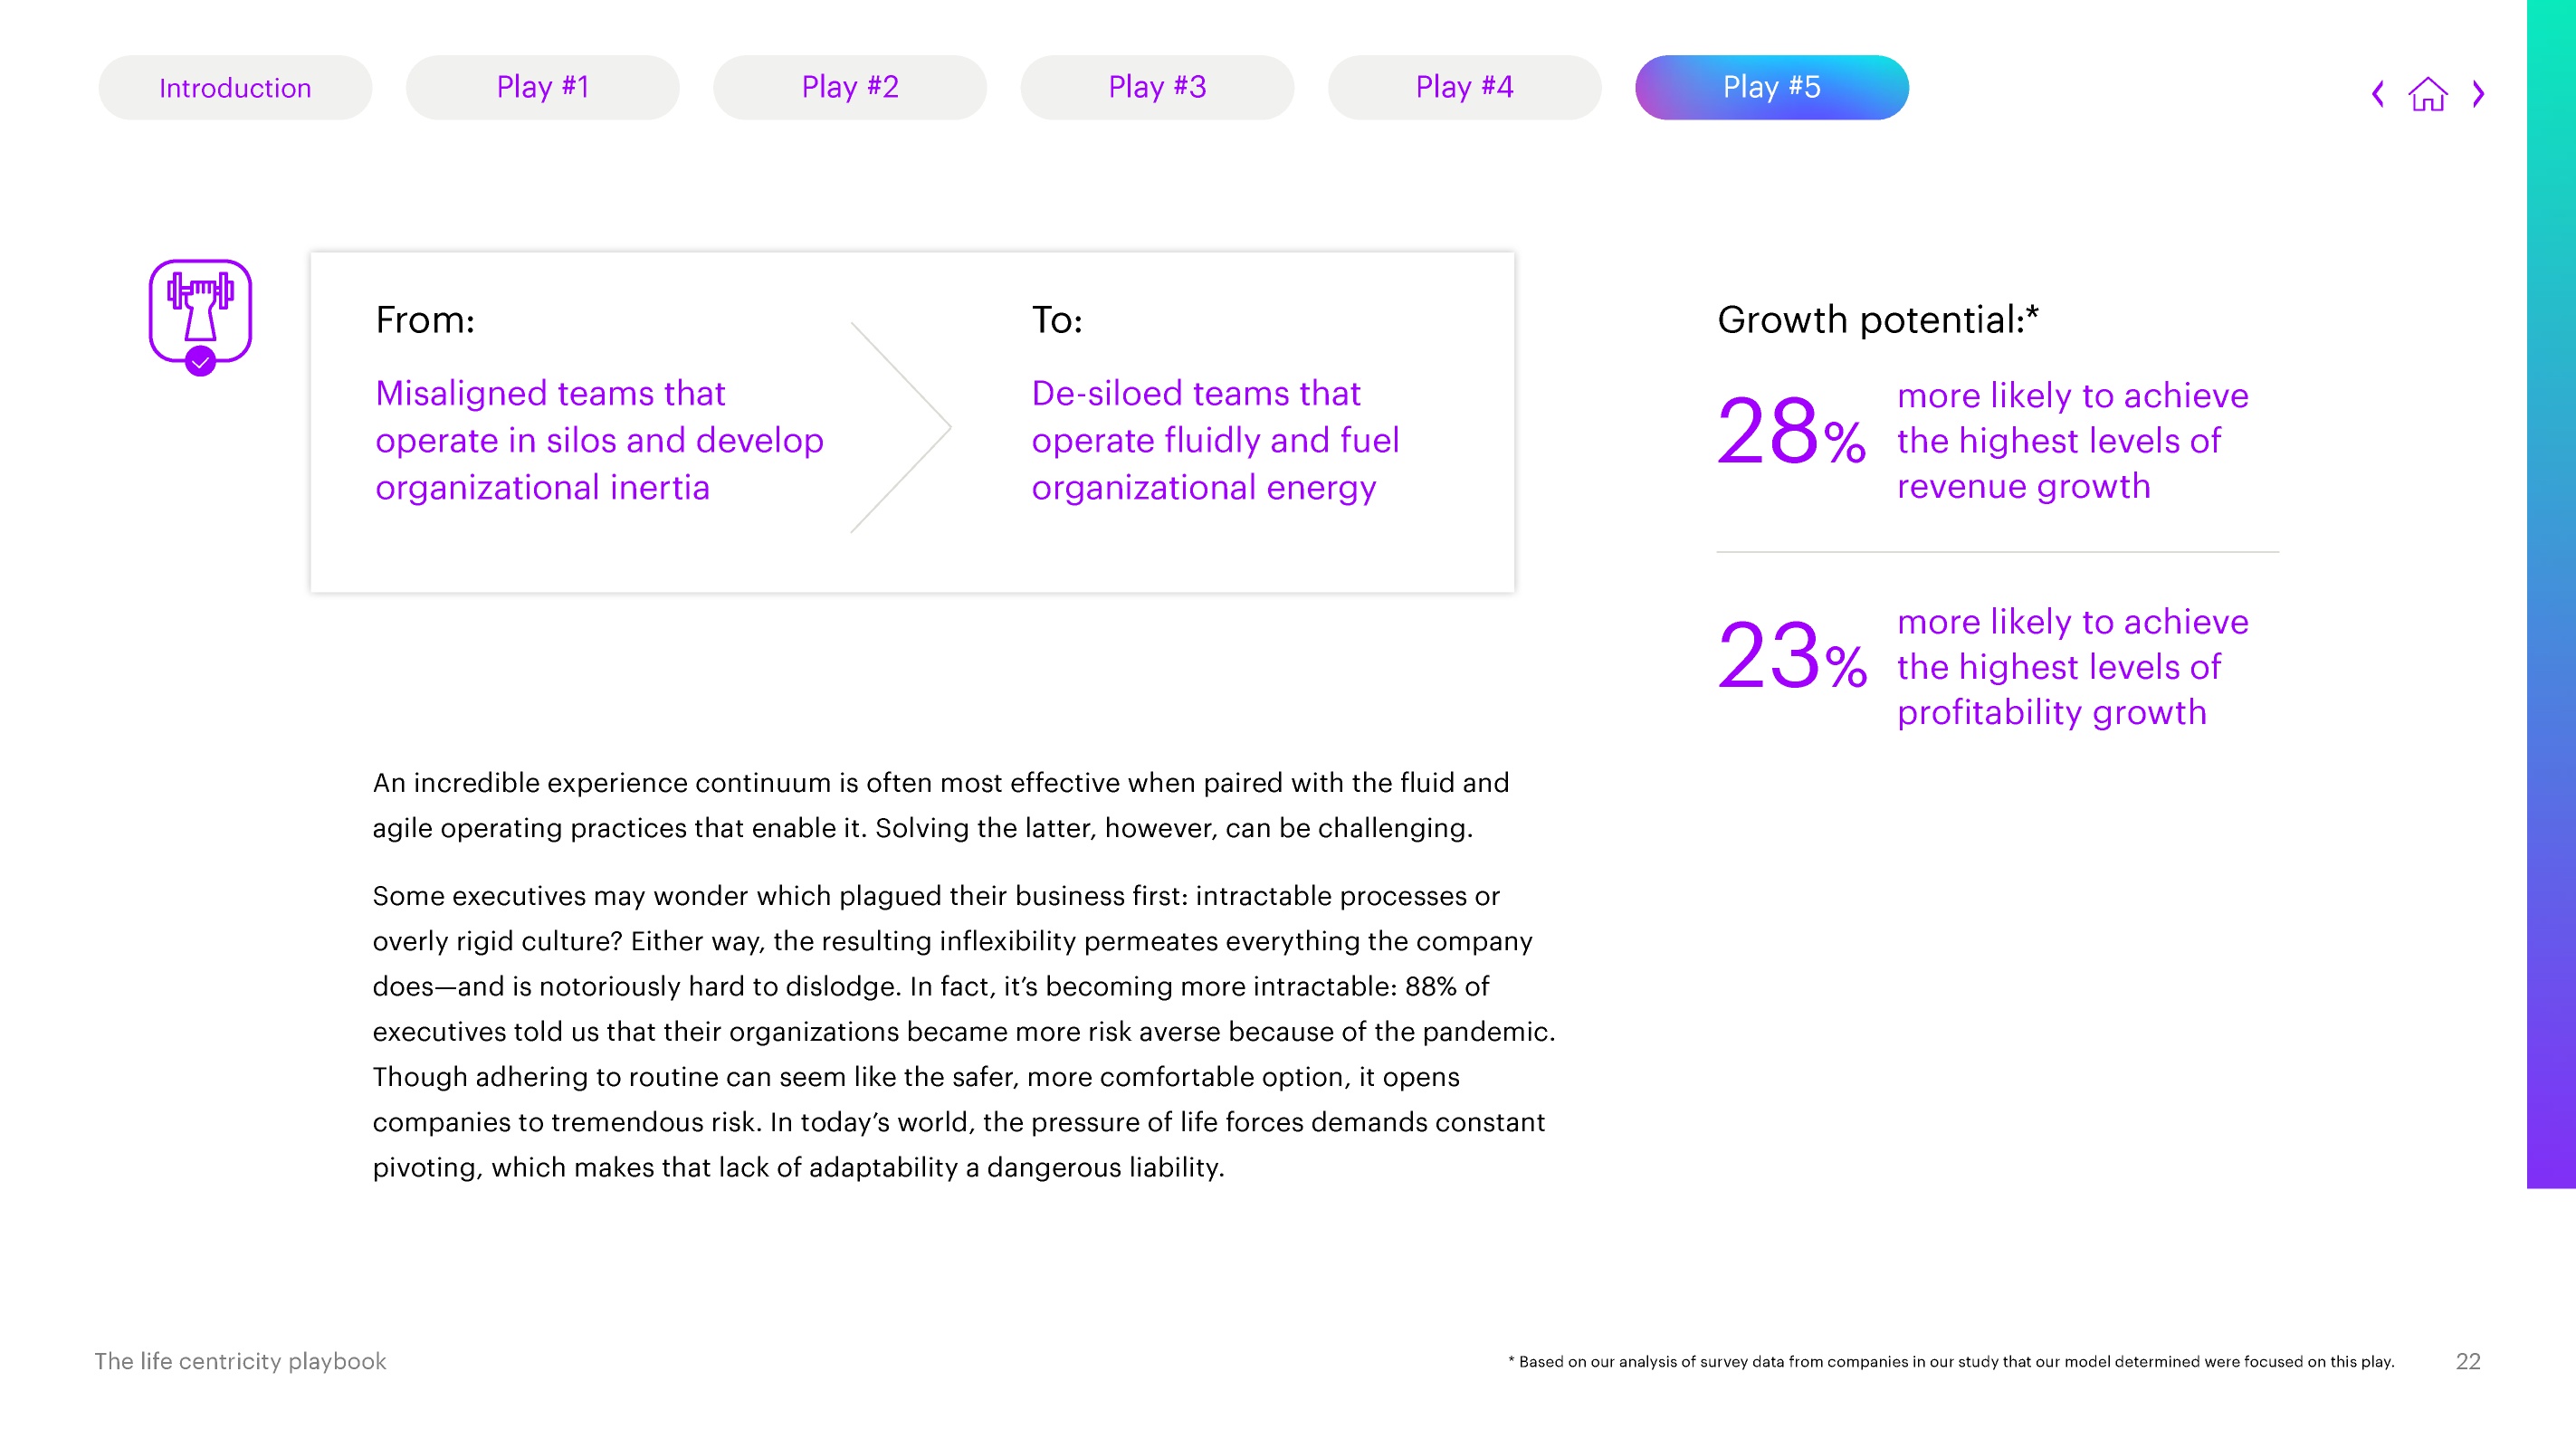
Task: Select the active Play #5 tab
Action: tap(1771, 88)
